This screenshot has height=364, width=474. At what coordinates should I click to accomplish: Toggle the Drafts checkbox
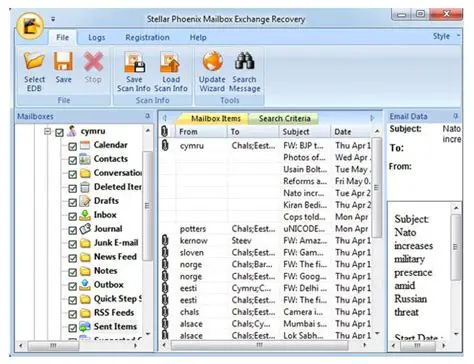tap(72, 202)
